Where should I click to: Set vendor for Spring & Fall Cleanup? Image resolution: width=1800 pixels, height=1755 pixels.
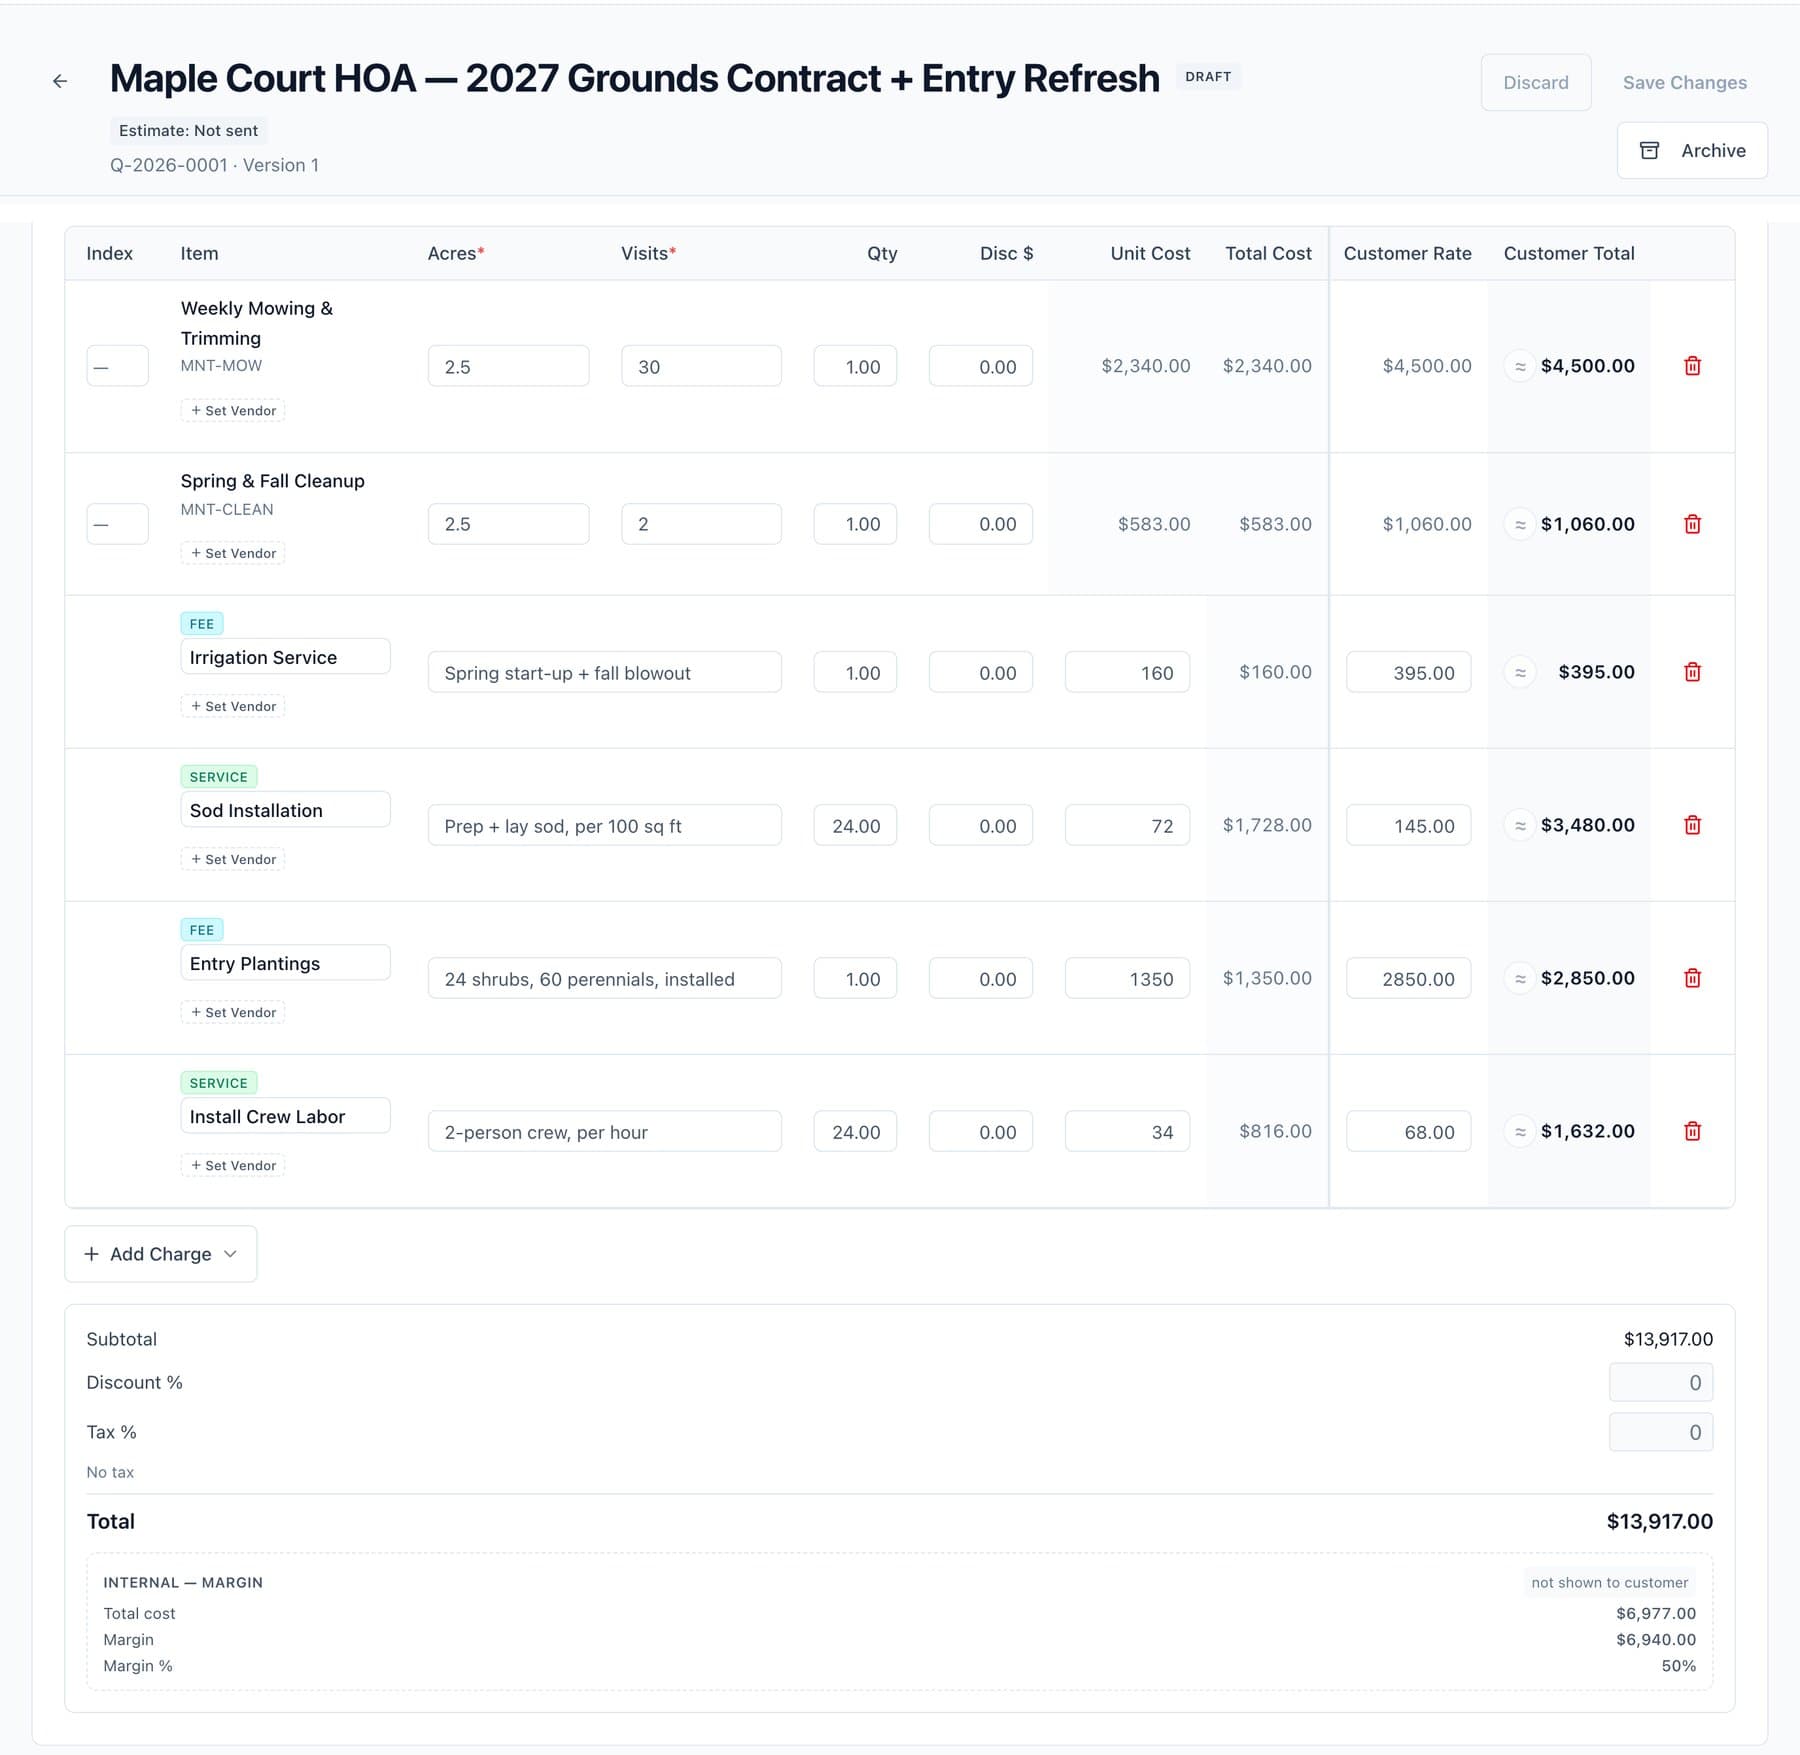[233, 553]
